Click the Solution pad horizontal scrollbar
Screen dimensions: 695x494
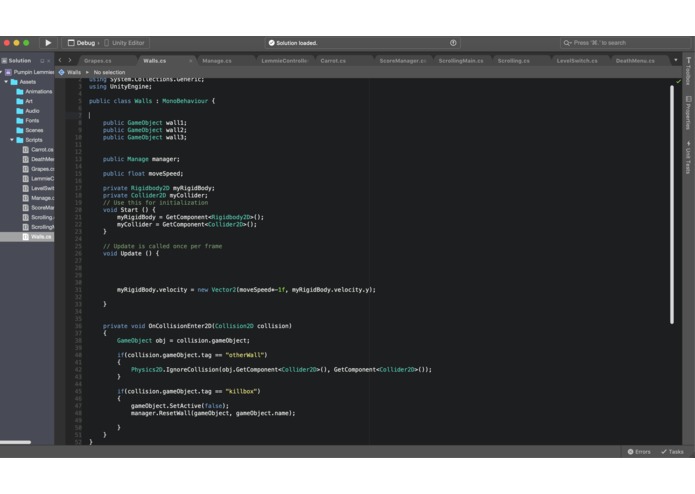pos(16,442)
